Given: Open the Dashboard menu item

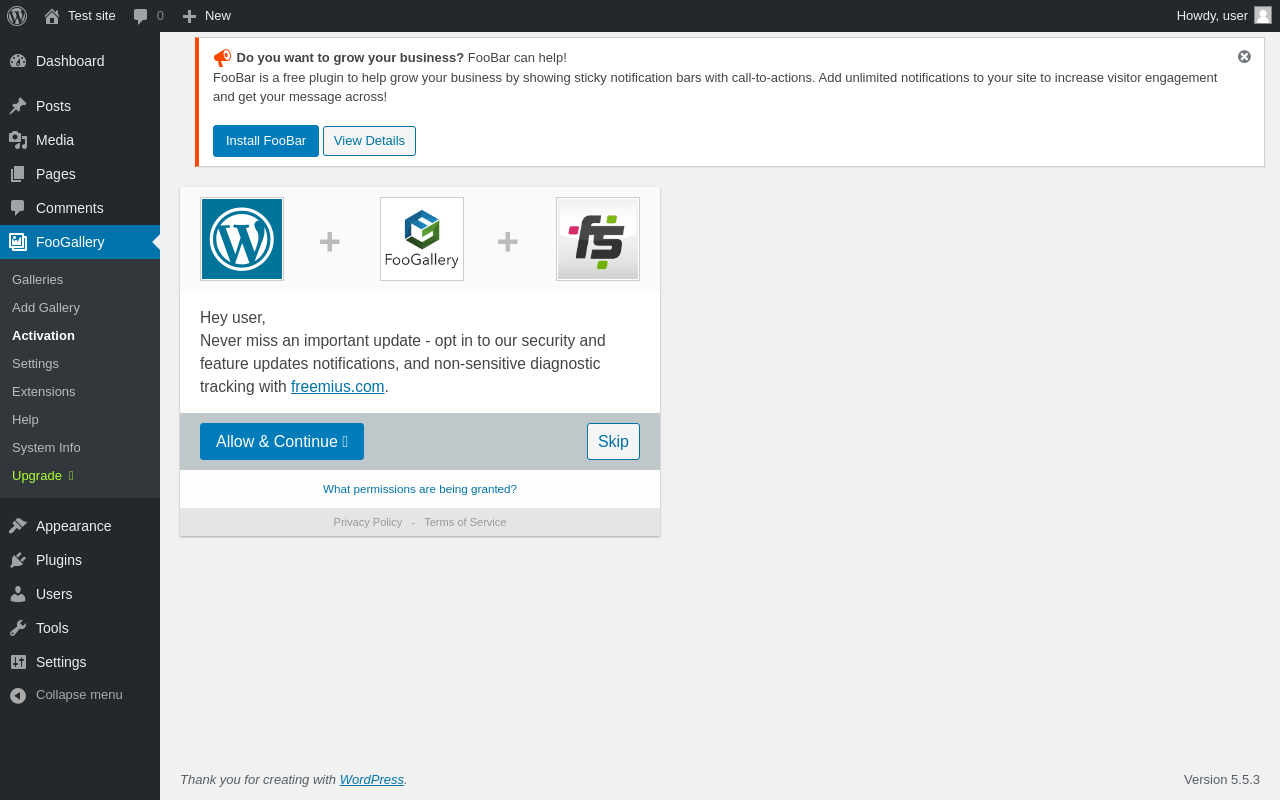Looking at the screenshot, I should (80, 61).
